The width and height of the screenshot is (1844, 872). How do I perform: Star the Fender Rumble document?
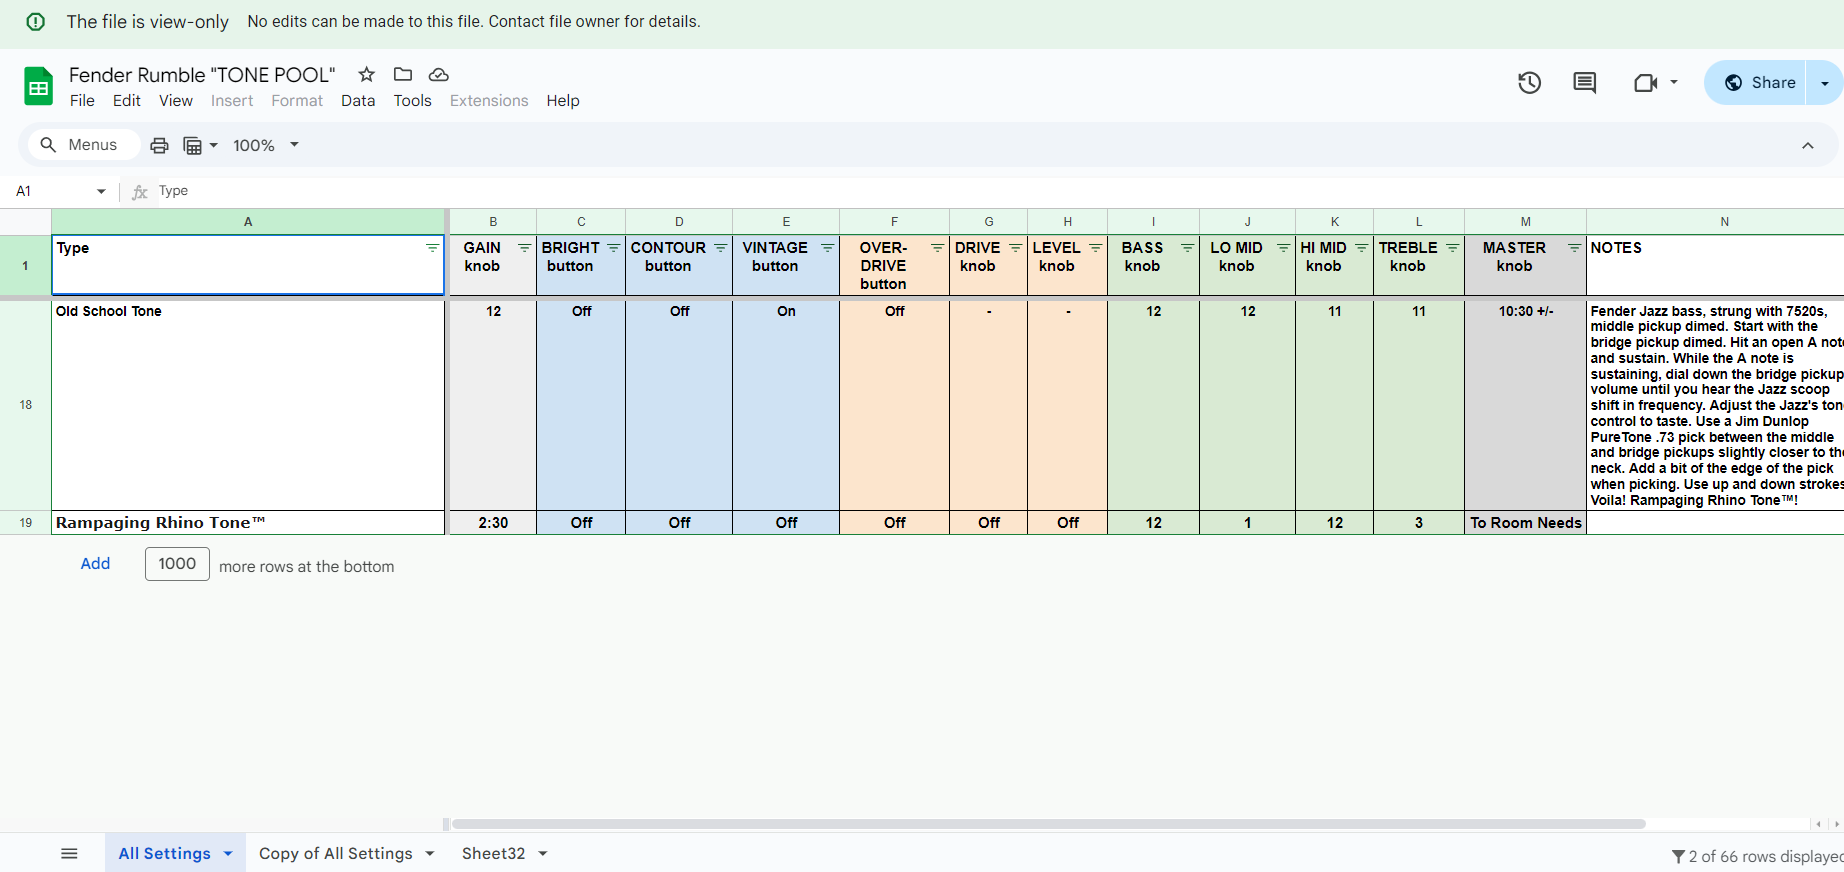[x=367, y=74]
